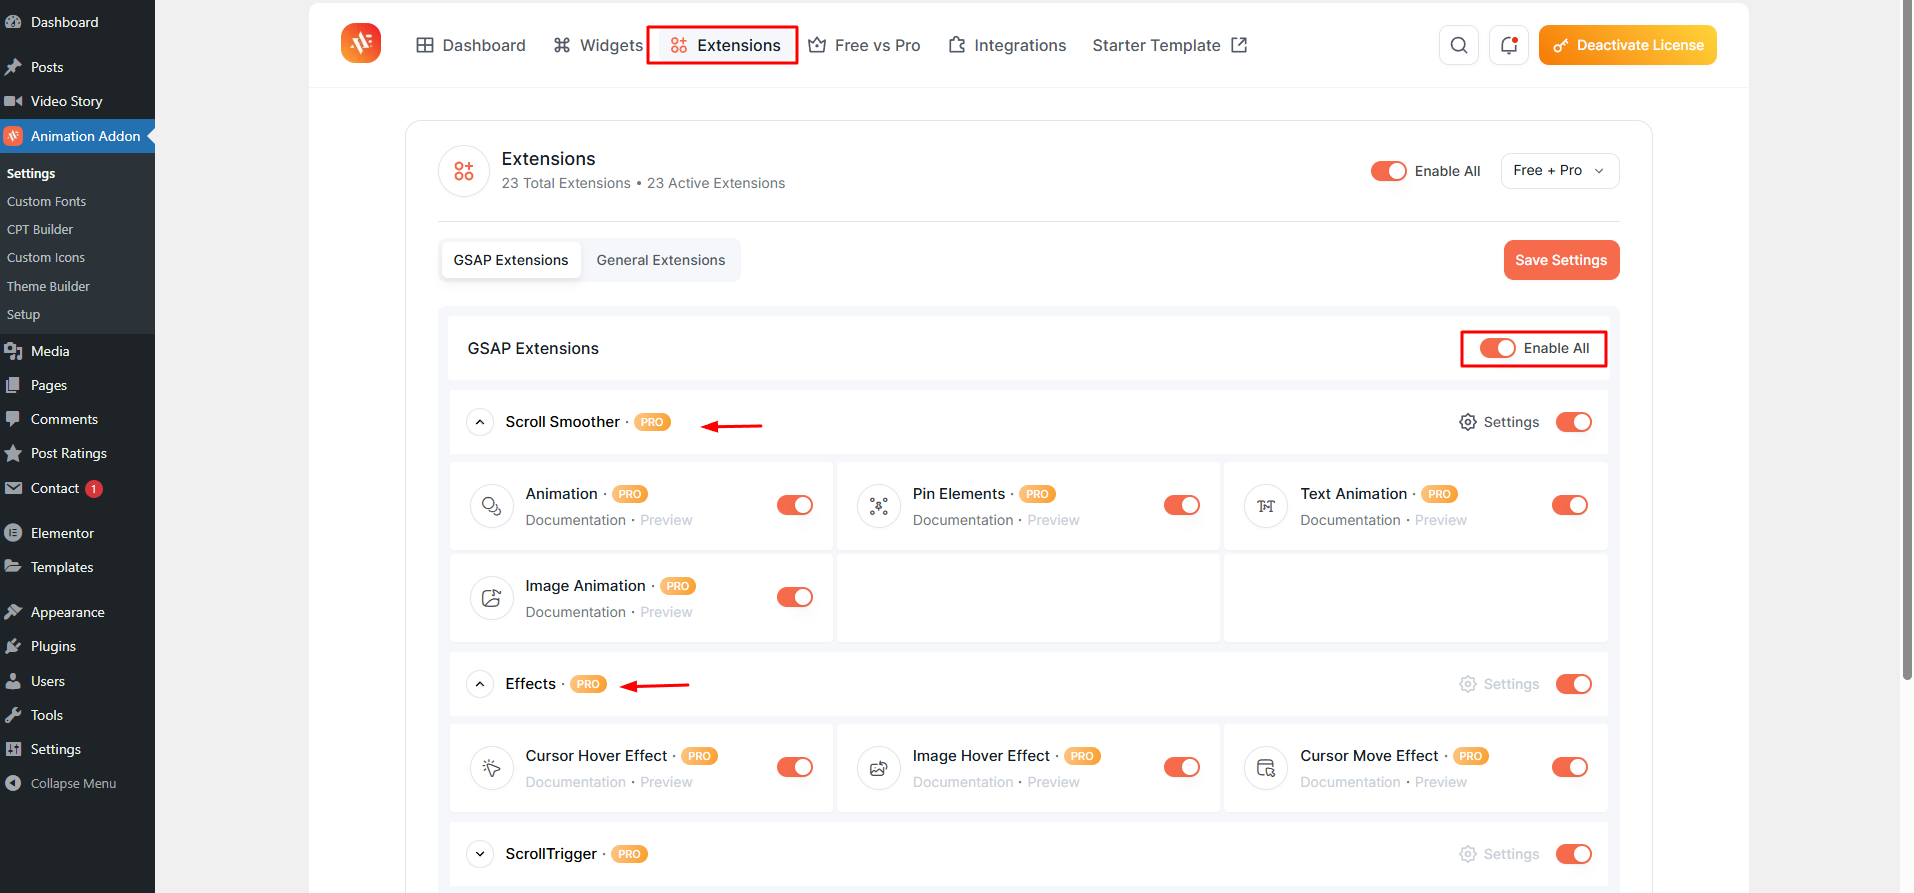Screen dimensions: 1914x893
Task: Click the Scroll Smoother settings gear icon
Action: point(1468,422)
